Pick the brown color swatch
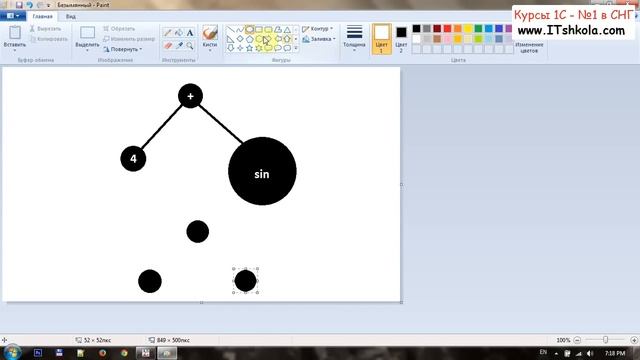640x360 pixels. coord(437,39)
